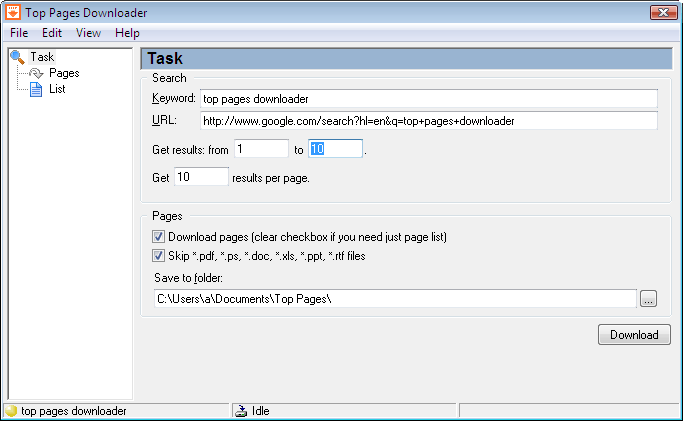Click the Pages group box caption
The width and height of the screenshot is (683, 421).
(167, 216)
